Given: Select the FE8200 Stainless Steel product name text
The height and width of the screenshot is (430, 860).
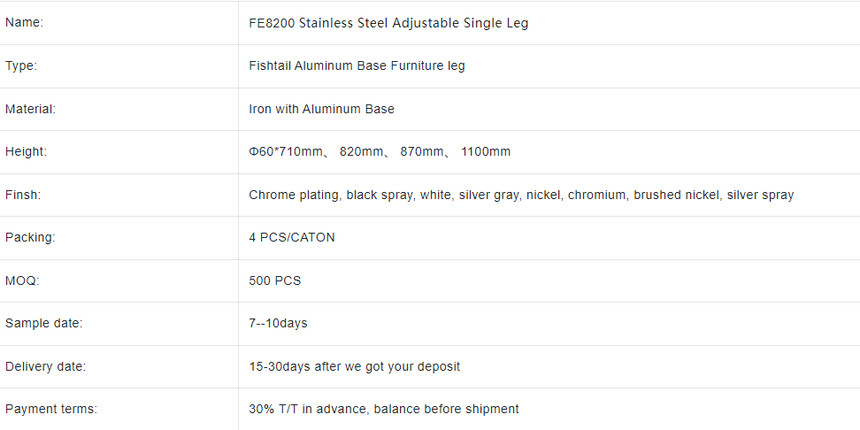Looking at the screenshot, I should [388, 23].
